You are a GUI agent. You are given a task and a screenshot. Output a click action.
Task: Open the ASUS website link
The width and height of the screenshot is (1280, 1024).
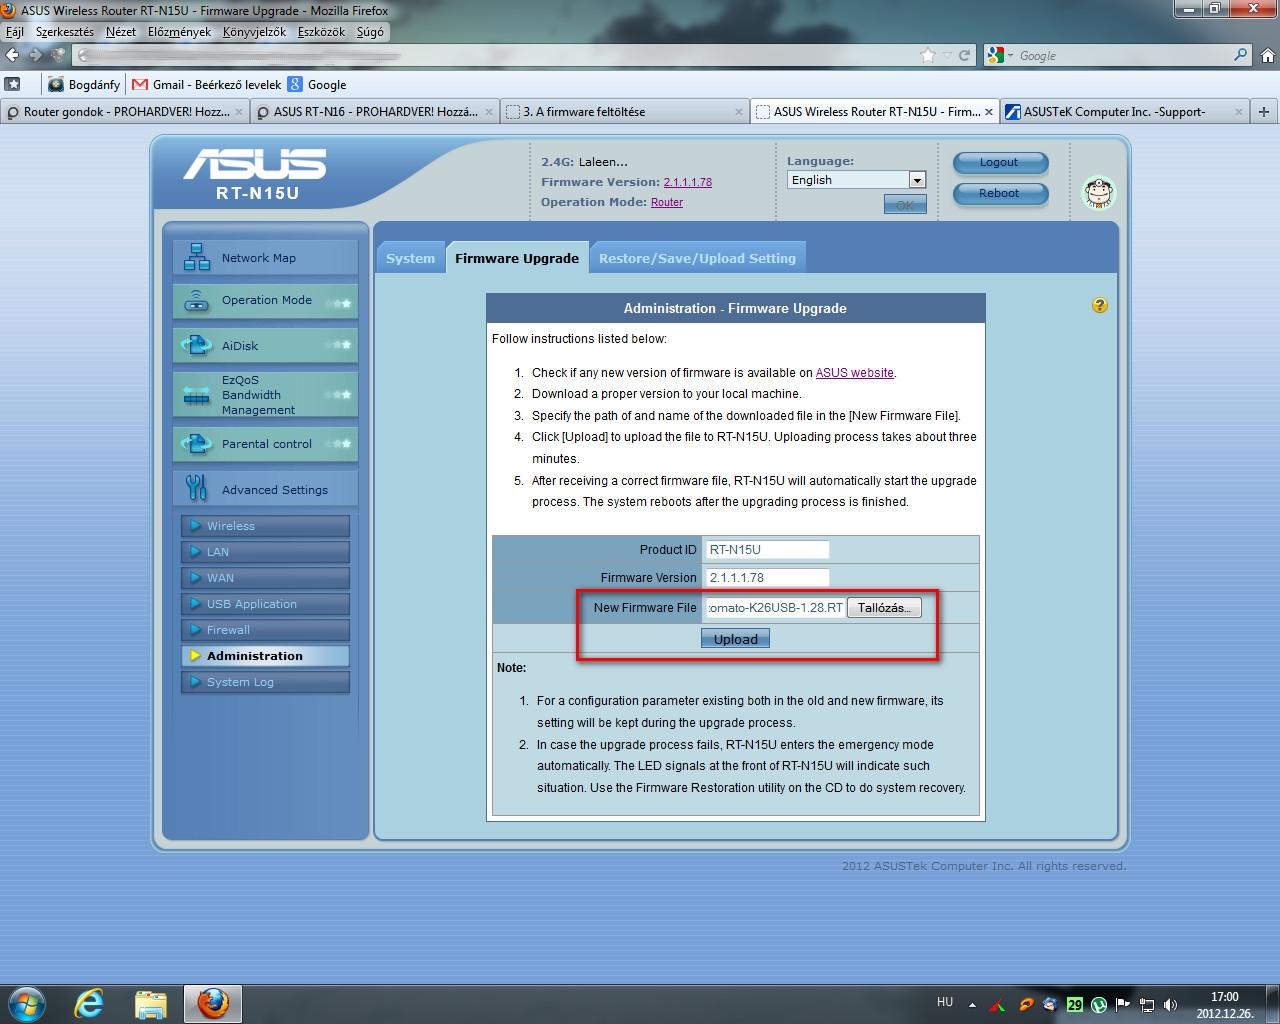point(854,373)
